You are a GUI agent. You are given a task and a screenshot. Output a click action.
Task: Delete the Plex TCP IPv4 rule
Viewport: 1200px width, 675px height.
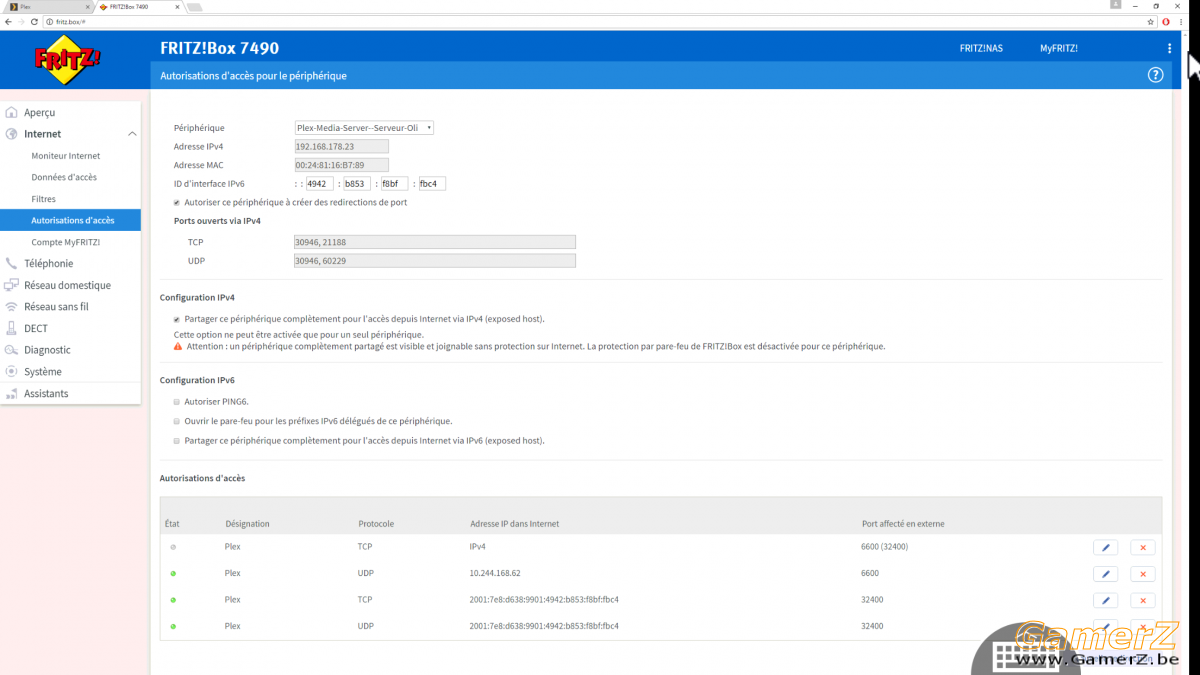pyautogui.click(x=1143, y=547)
